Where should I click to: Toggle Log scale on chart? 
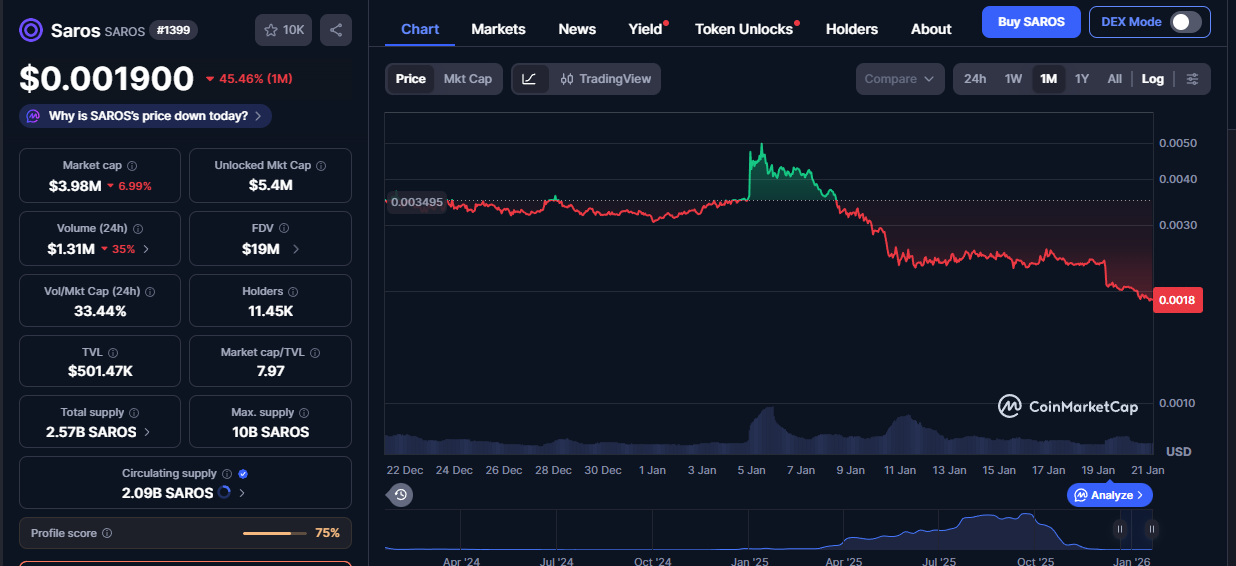(1153, 79)
